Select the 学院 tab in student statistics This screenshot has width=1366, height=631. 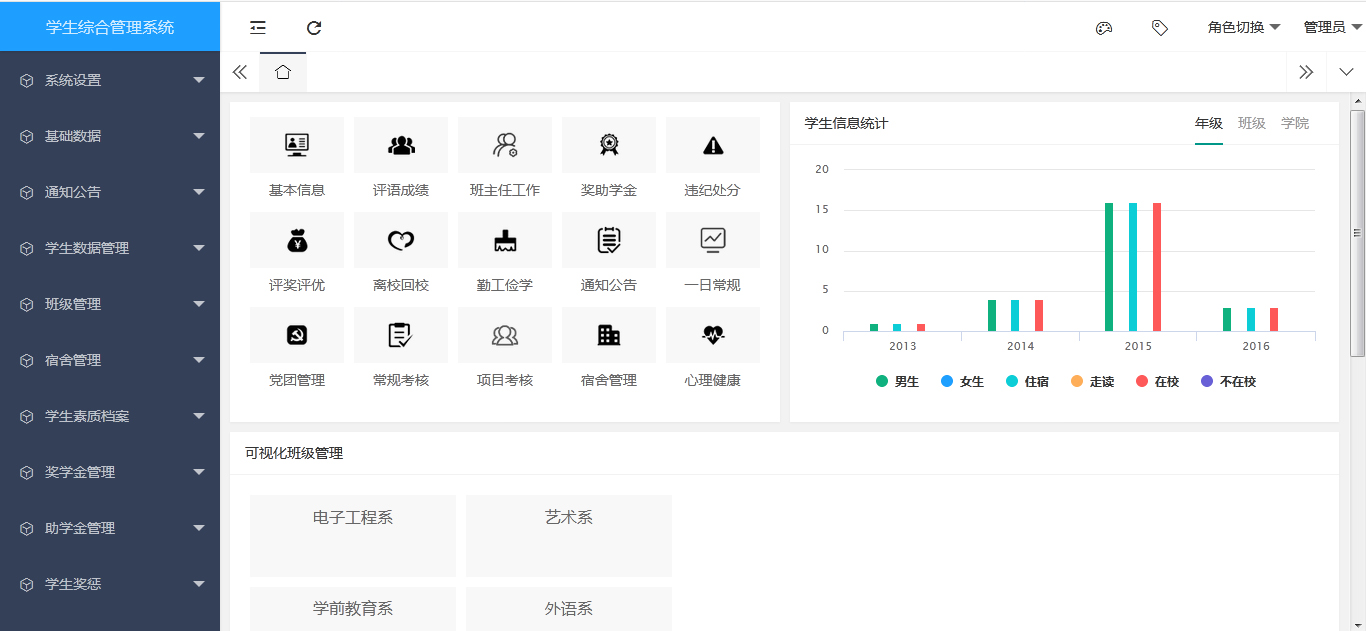1295,123
